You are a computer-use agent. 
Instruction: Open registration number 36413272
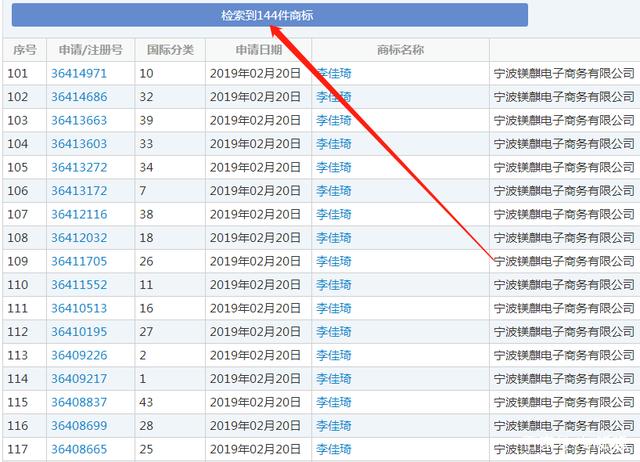(x=79, y=167)
